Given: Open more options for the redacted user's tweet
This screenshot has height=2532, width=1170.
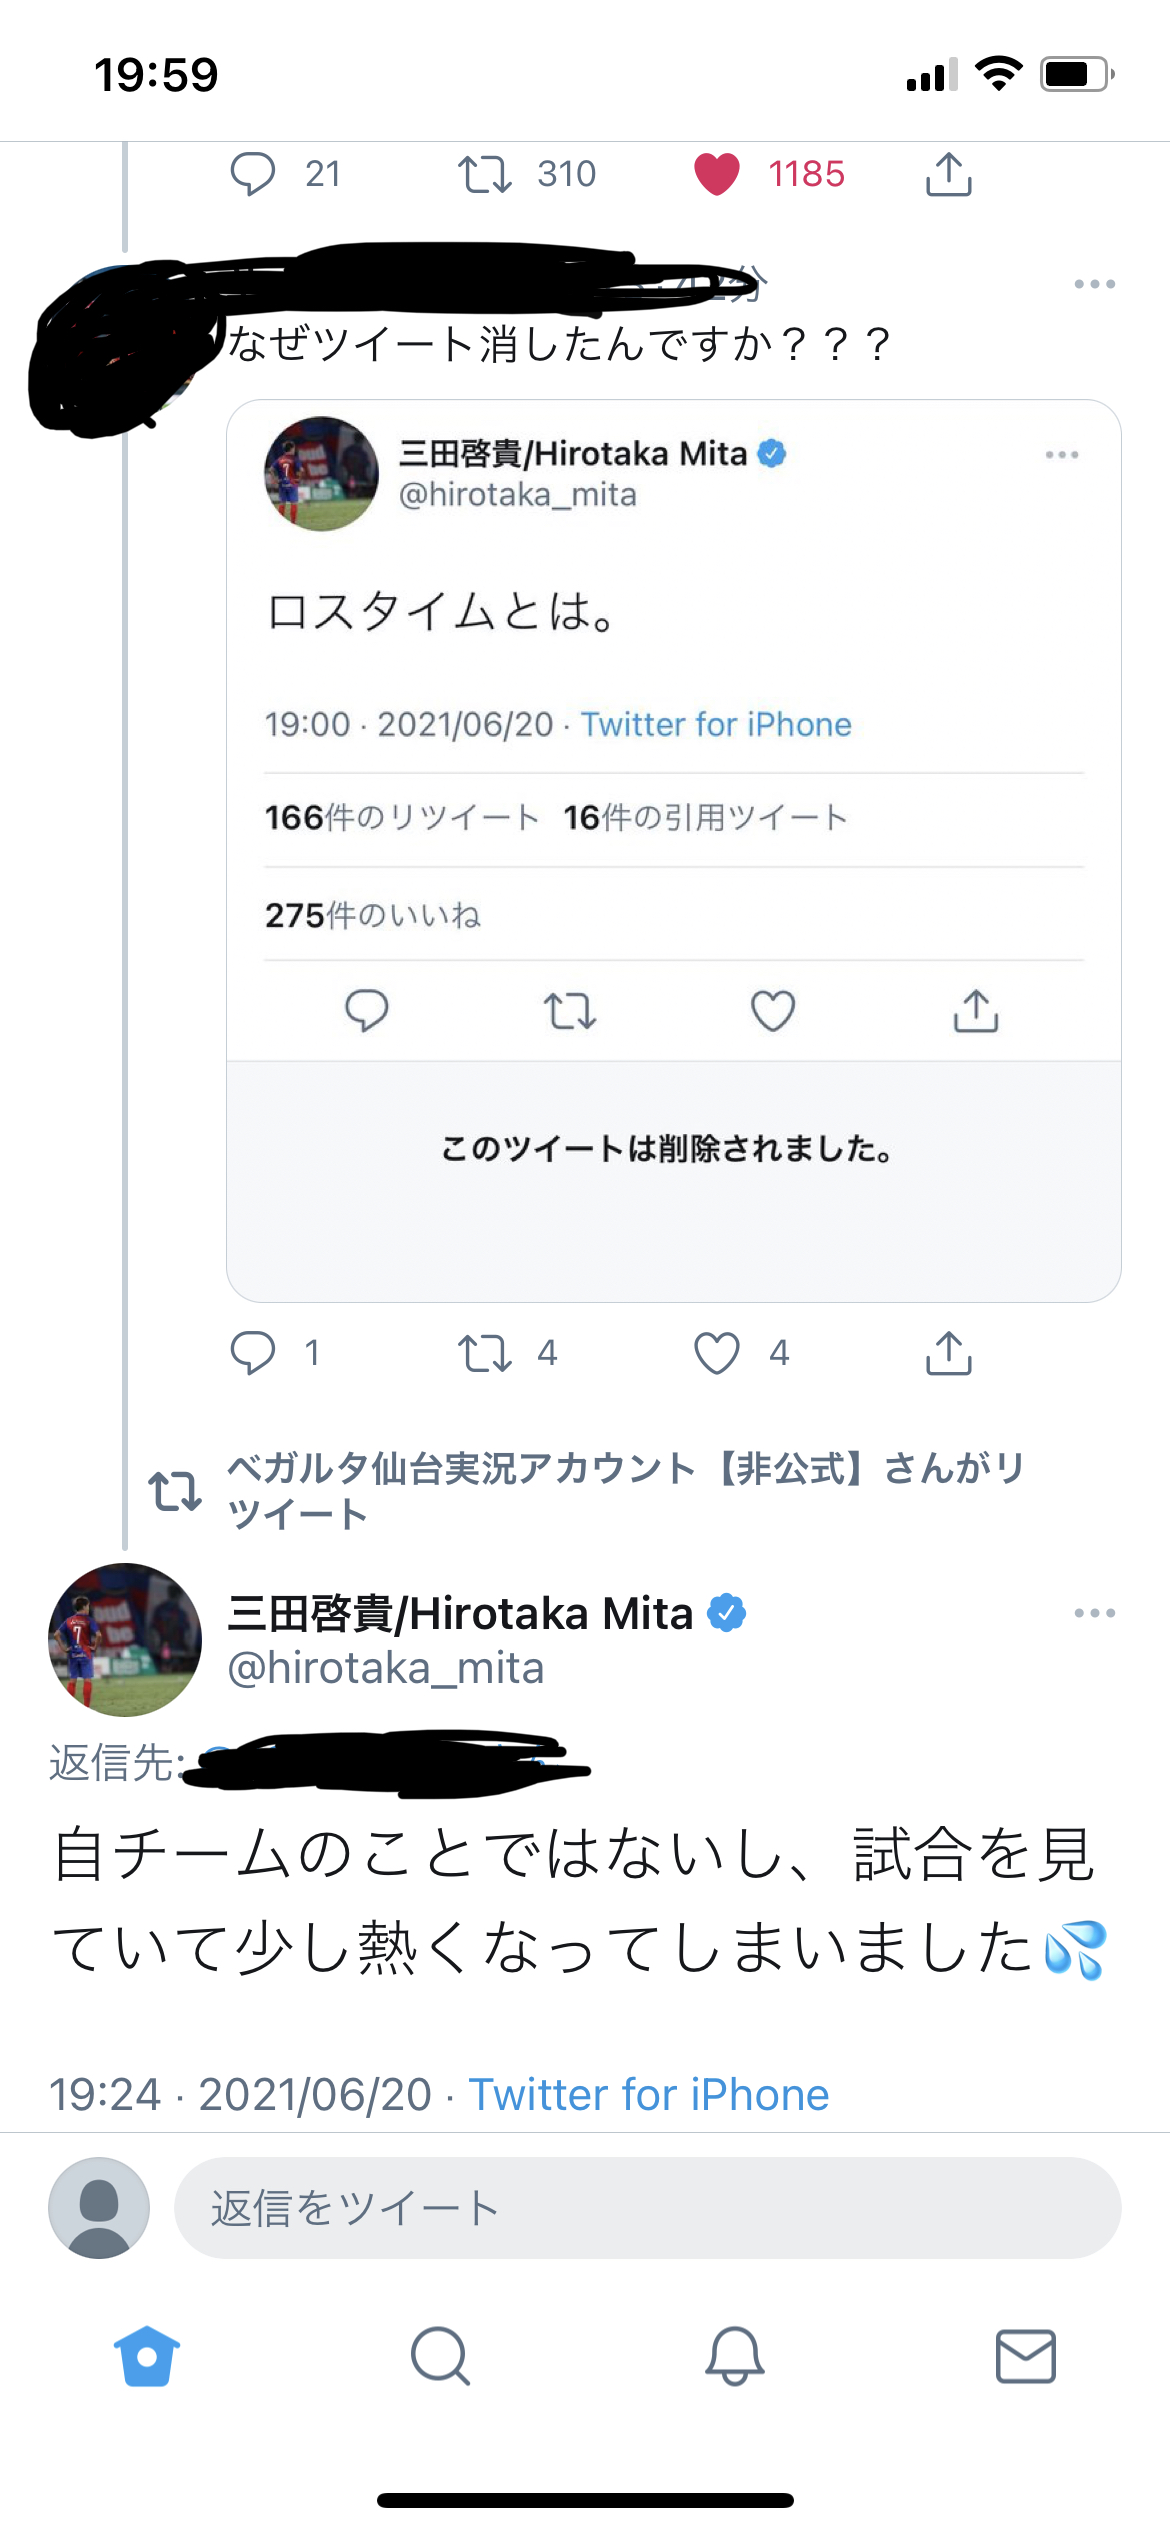Looking at the screenshot, I should click(1094, 284).
